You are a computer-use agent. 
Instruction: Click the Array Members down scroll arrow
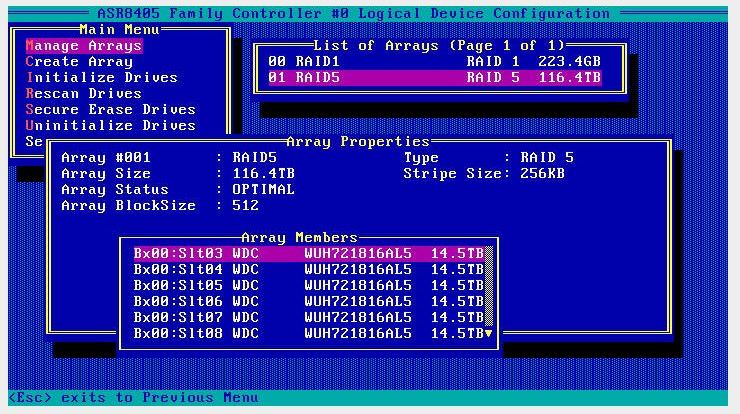pyautogui.click(x=488, y=333)
